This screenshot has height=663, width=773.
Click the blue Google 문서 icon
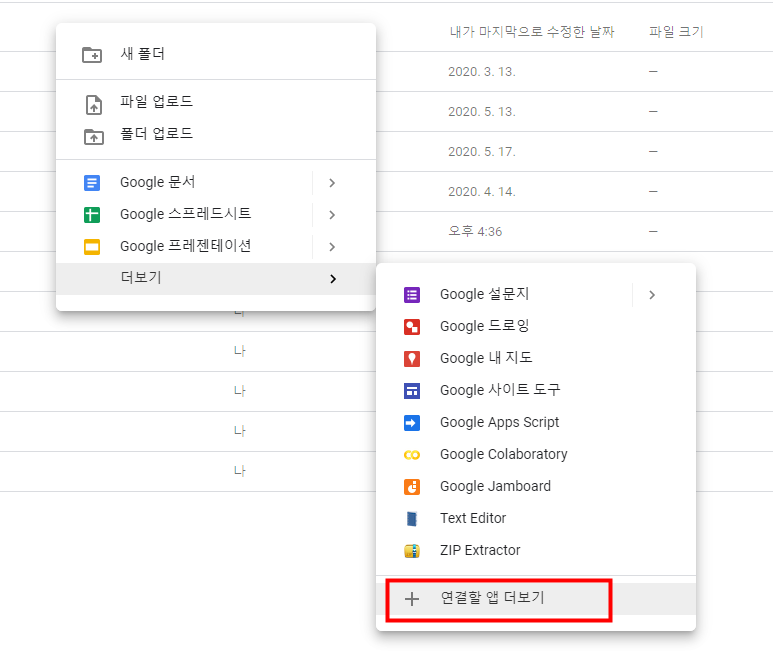click(92, 183)
